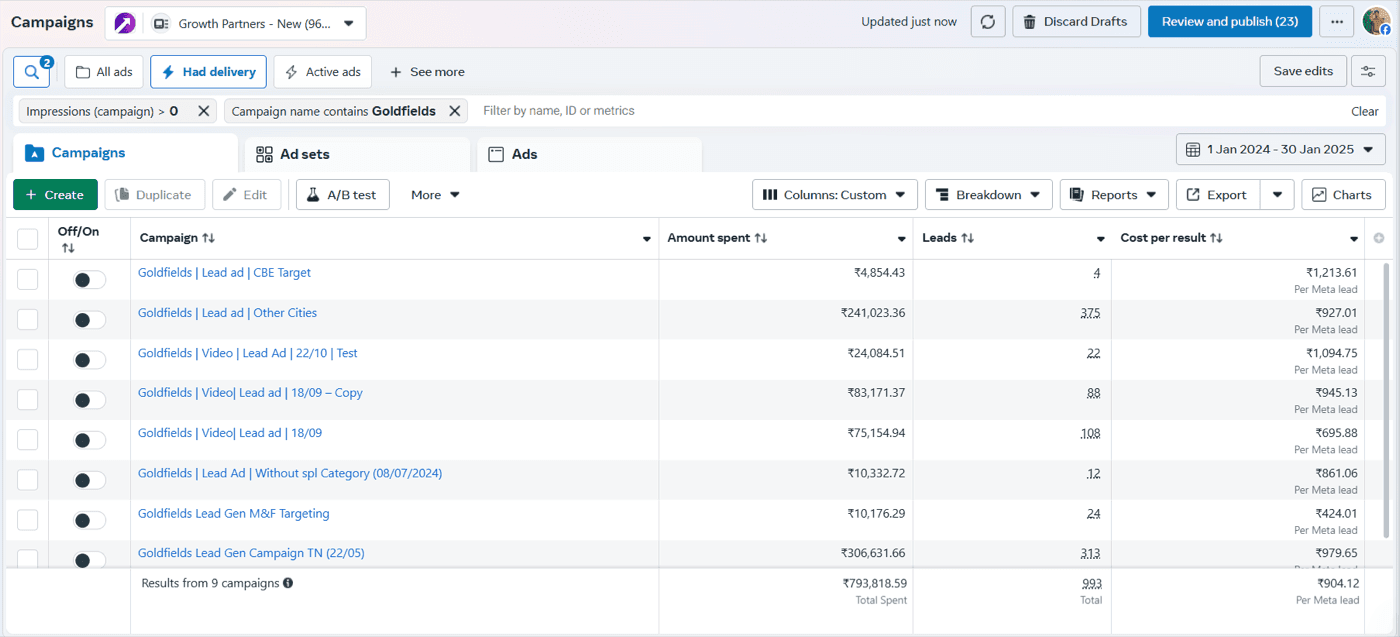The height and width of the screenshot is (637, 1400).
Task: Select the Had delivery view
Action: [208, 72]
